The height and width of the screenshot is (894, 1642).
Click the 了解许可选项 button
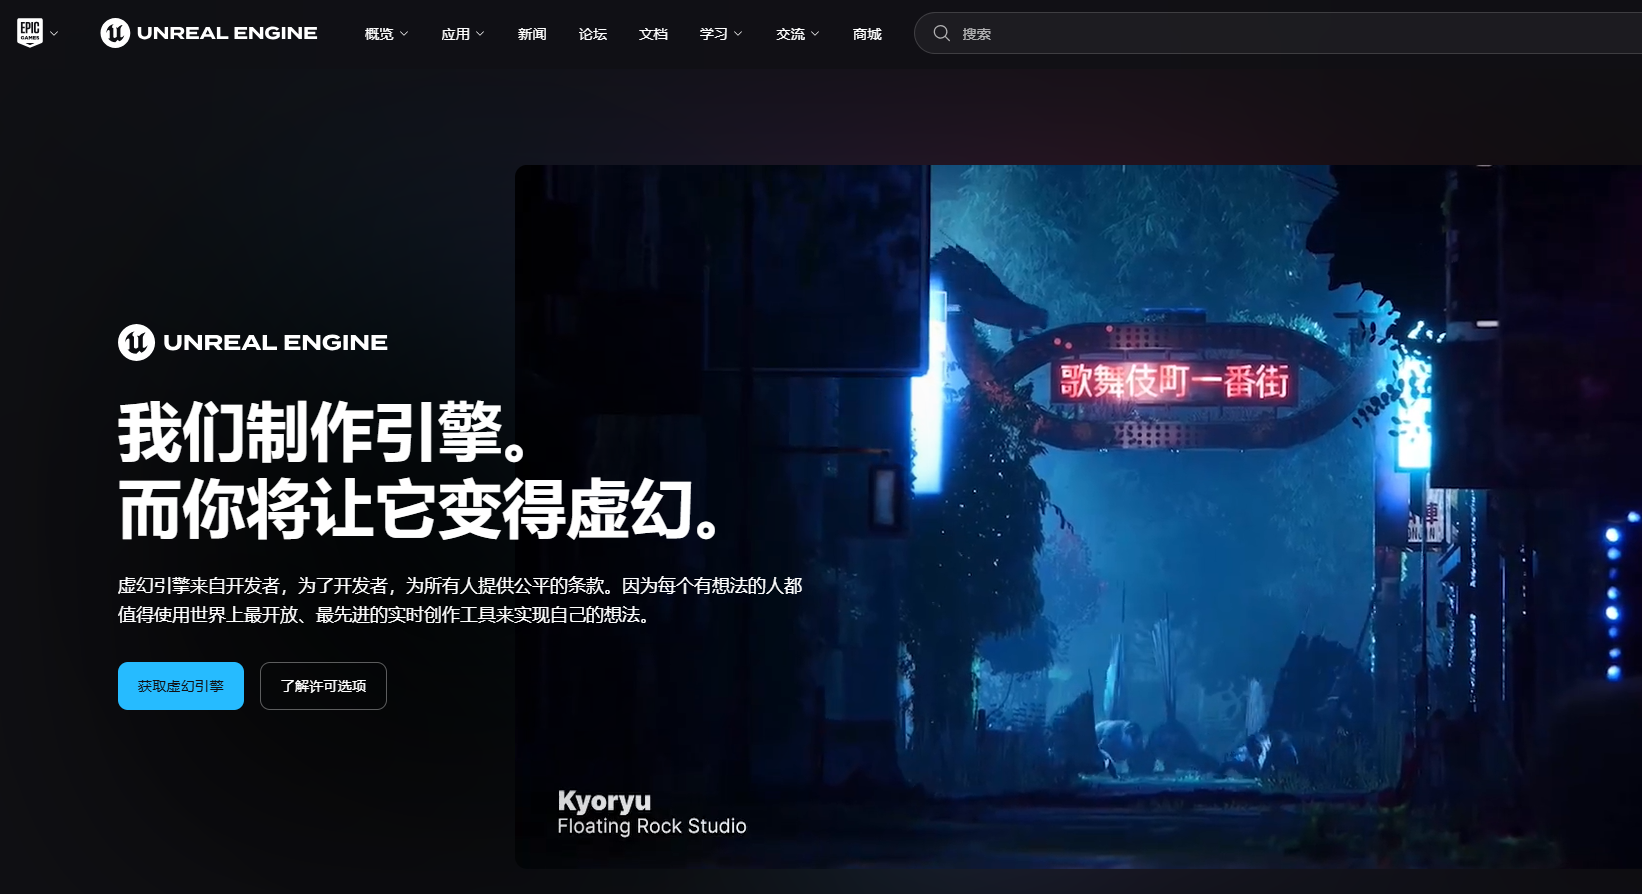coord(323,686)
